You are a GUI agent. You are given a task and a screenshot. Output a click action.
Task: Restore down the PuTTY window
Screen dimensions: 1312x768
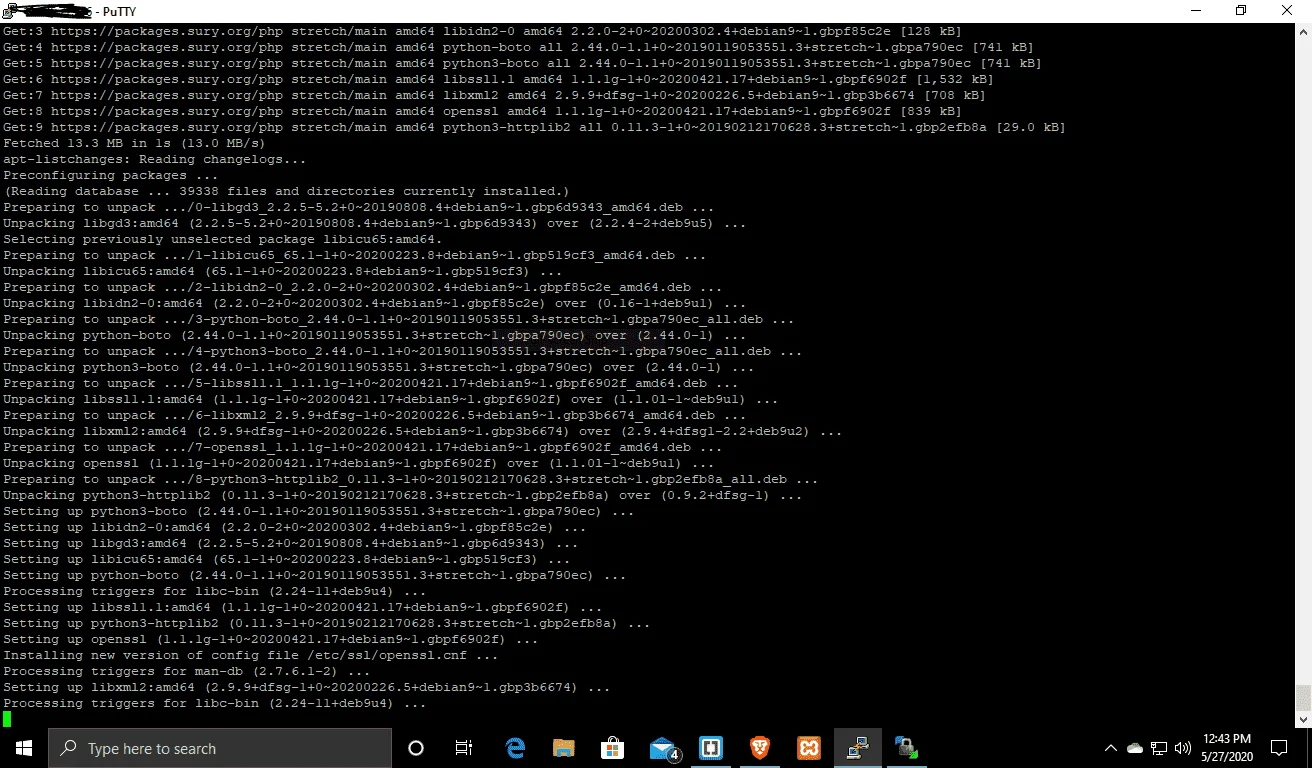[x=1241, y=11]
